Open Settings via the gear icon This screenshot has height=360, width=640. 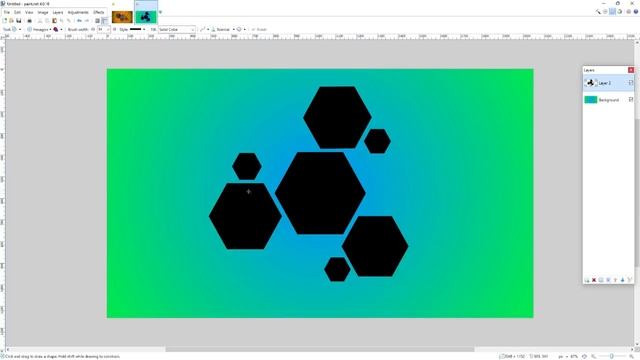coord(629,12)
